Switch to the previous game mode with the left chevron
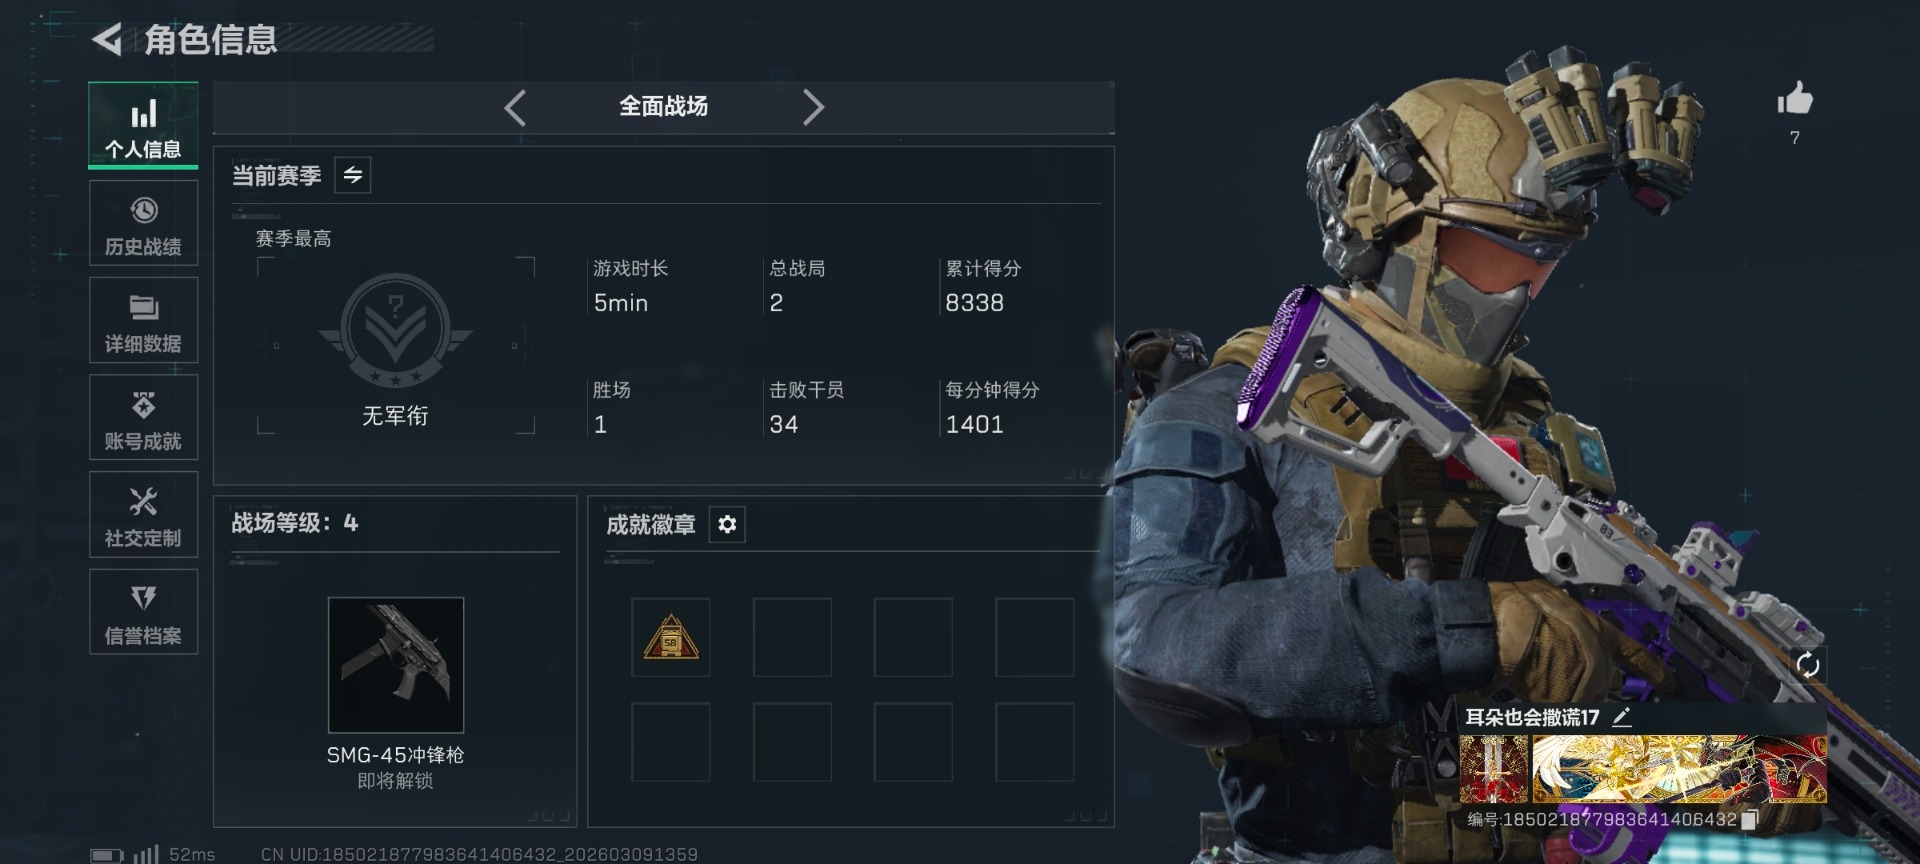 pos(515,107)
